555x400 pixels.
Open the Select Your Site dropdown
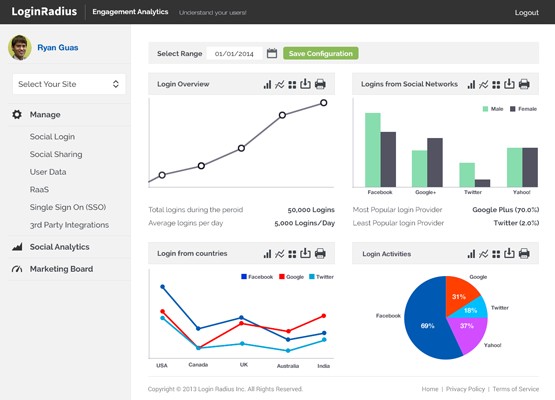tap(69, 84)
